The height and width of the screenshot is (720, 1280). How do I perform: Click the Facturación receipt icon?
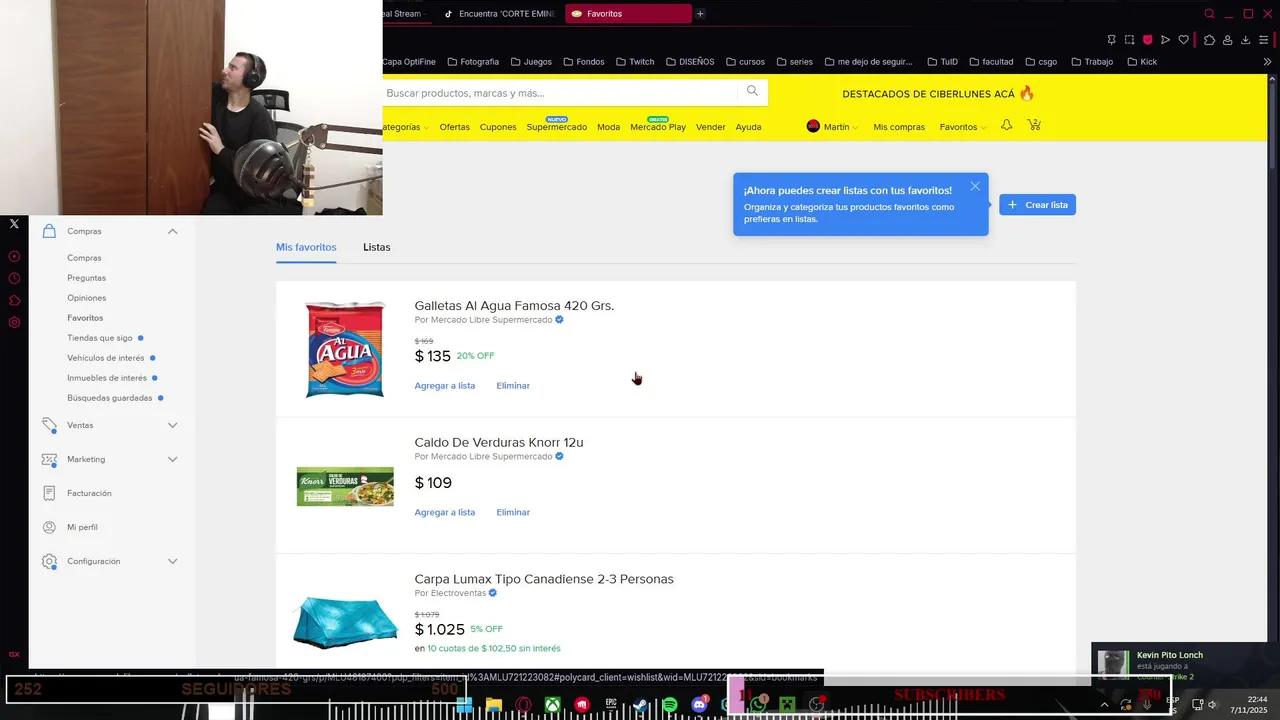click(49, 493)
